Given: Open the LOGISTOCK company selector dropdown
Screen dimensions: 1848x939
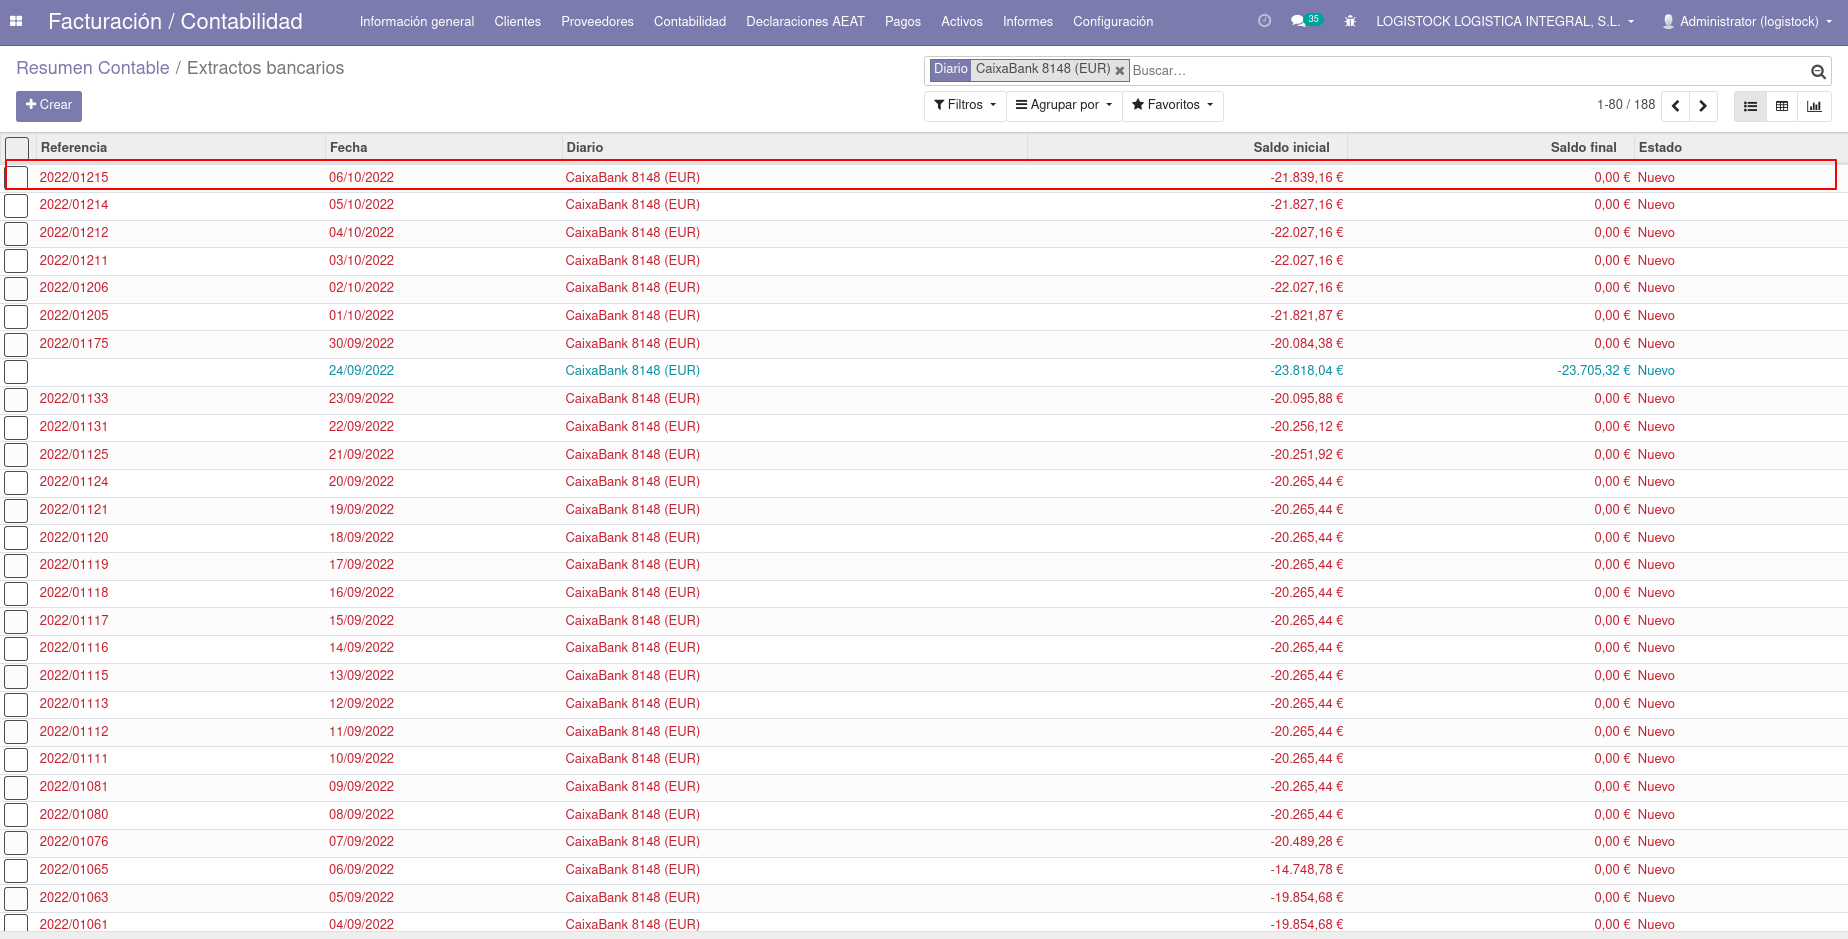Looking at the screenshot, I should coord(1505,21).
